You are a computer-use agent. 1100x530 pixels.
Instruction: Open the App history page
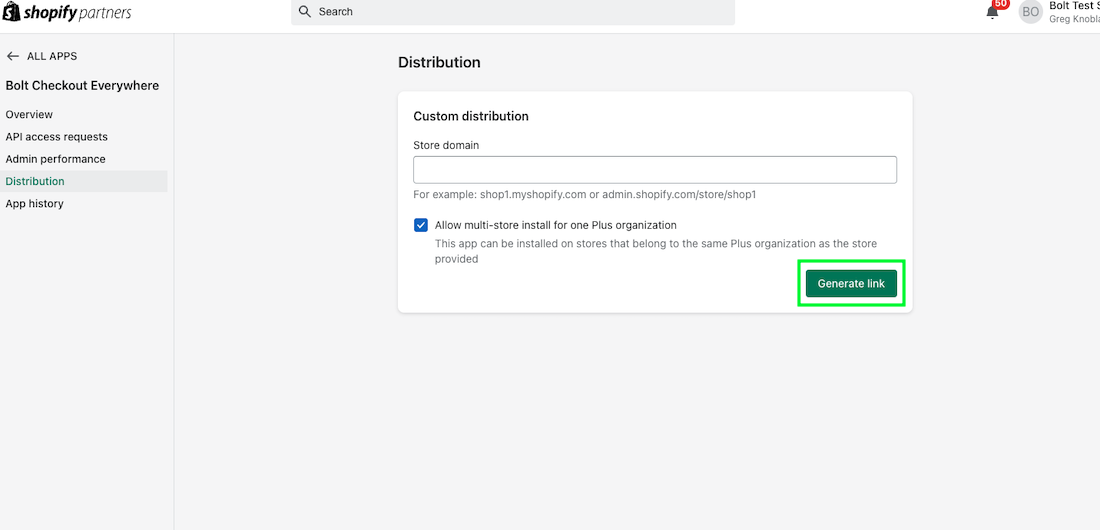pos(34,204)
